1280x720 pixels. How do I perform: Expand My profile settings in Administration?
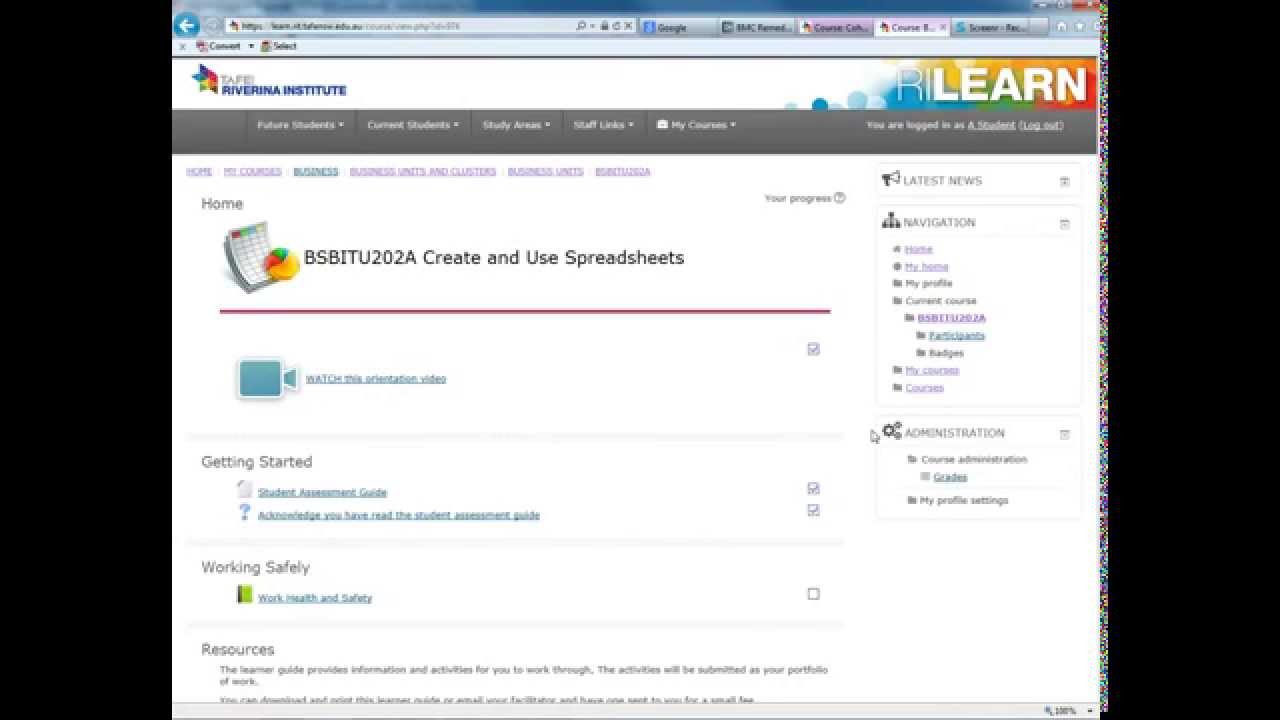(x=964, y=500)
